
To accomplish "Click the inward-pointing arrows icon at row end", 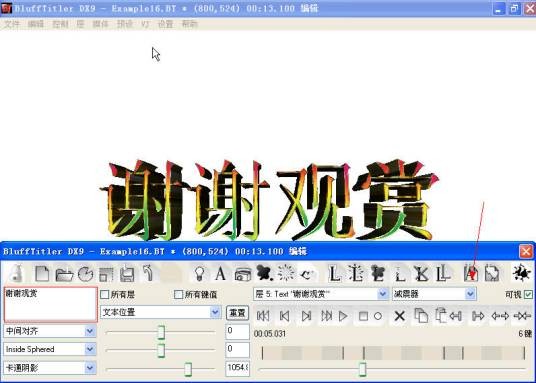I will (522, 316).
